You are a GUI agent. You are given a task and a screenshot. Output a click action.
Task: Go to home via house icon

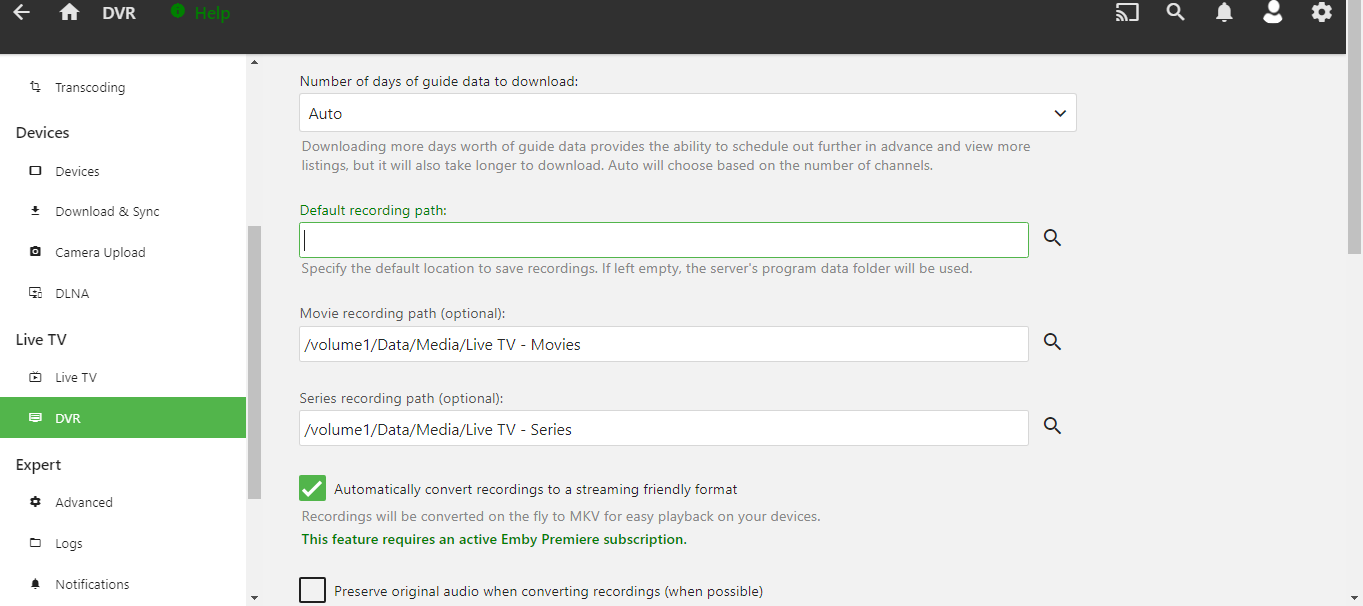pos(69,13)
